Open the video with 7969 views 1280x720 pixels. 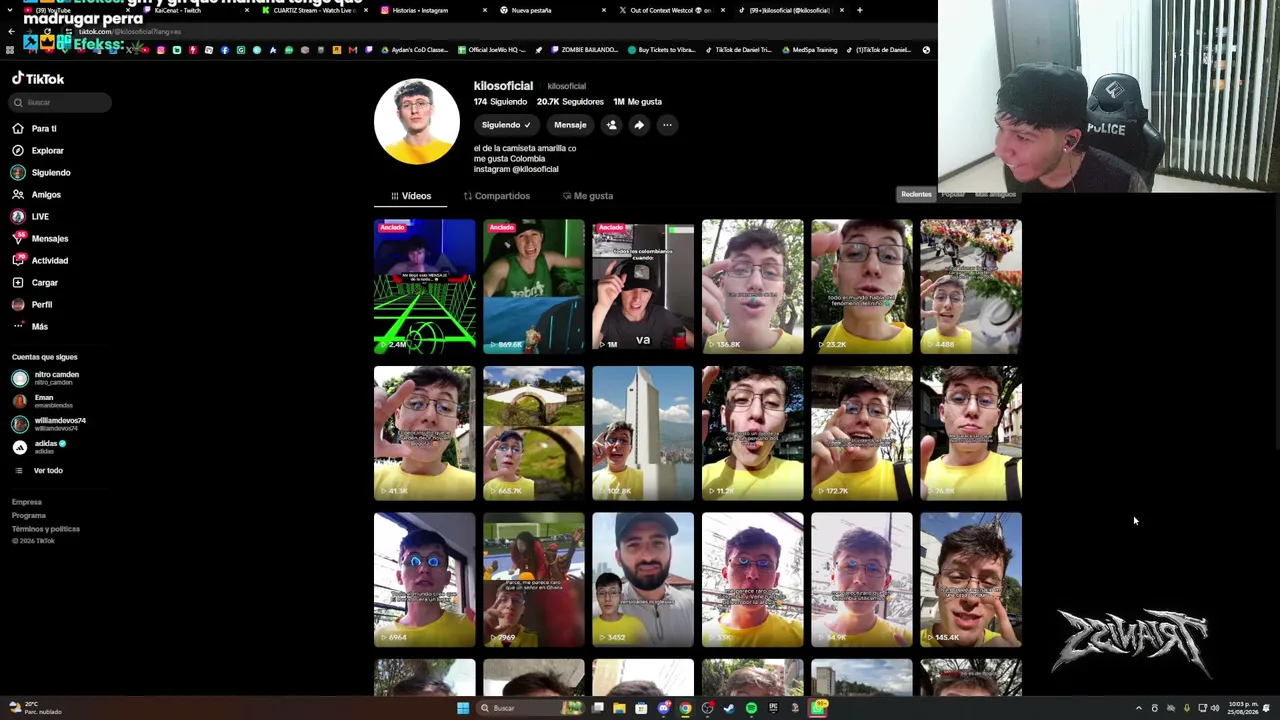pos(534,580)
